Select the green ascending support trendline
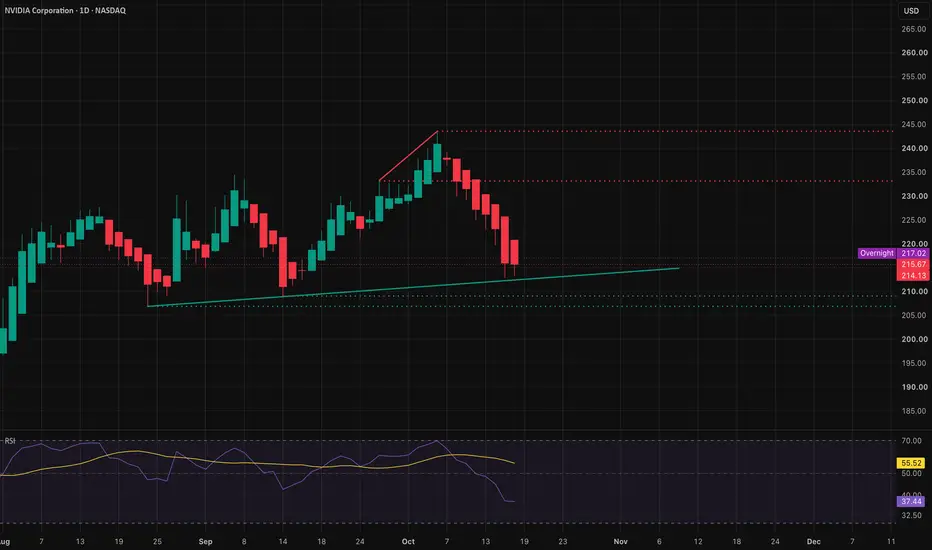 (413, 287)
